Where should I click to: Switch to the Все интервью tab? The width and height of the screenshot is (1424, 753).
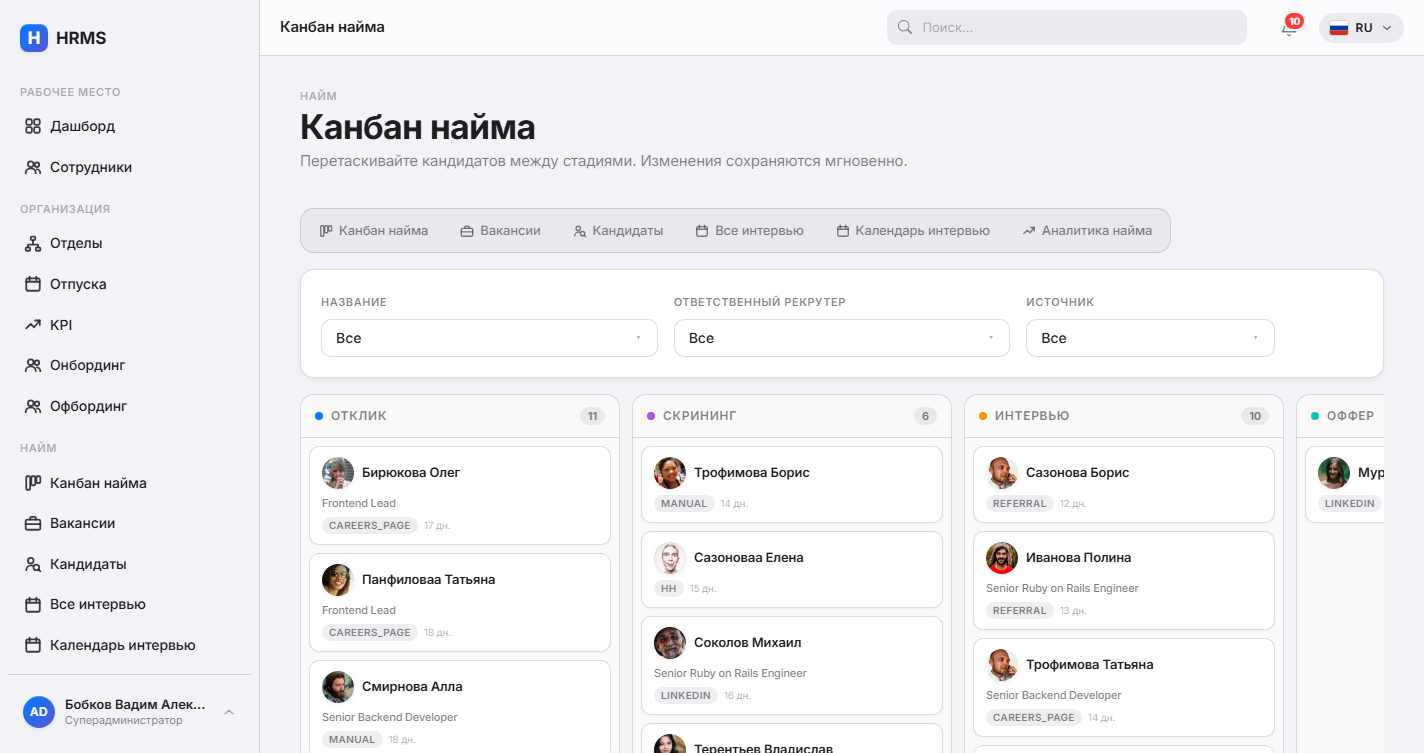coord(749,231)
